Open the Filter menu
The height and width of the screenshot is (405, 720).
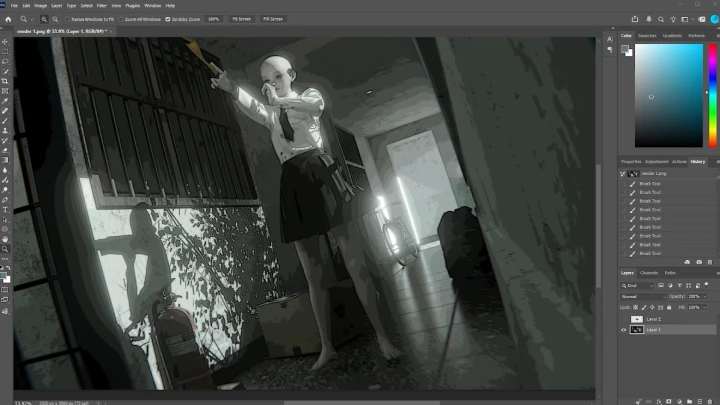[102, 6]
